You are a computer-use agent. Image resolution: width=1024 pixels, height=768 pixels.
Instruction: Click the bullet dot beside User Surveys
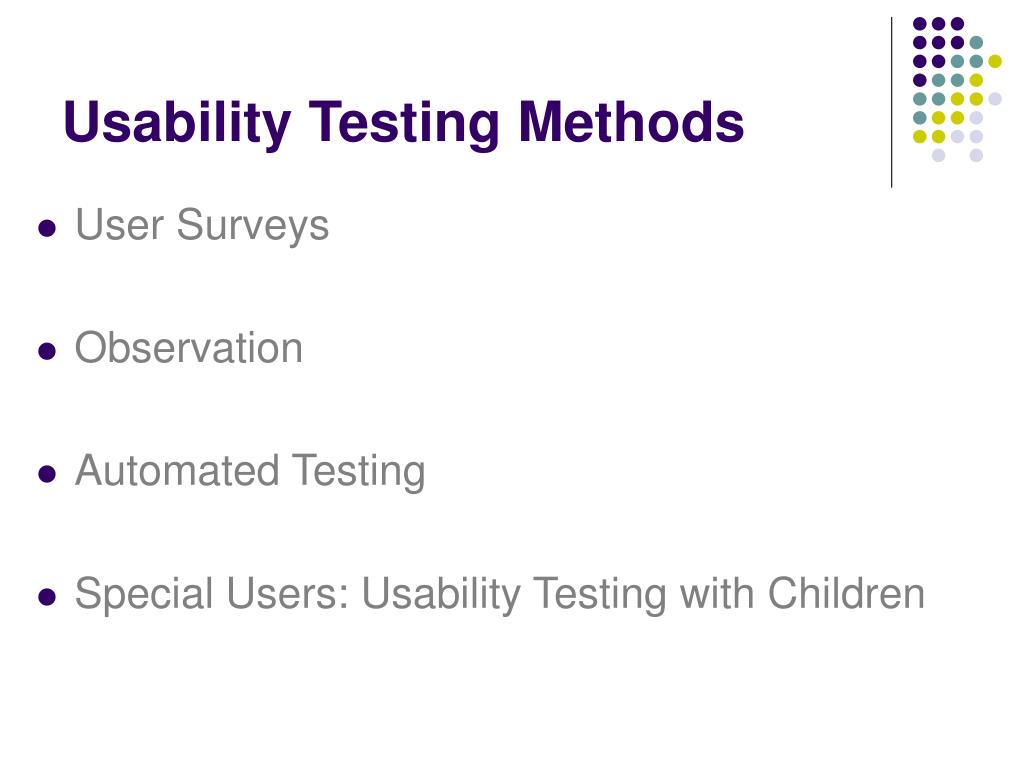pyautogui.click(x=47, y=228)
